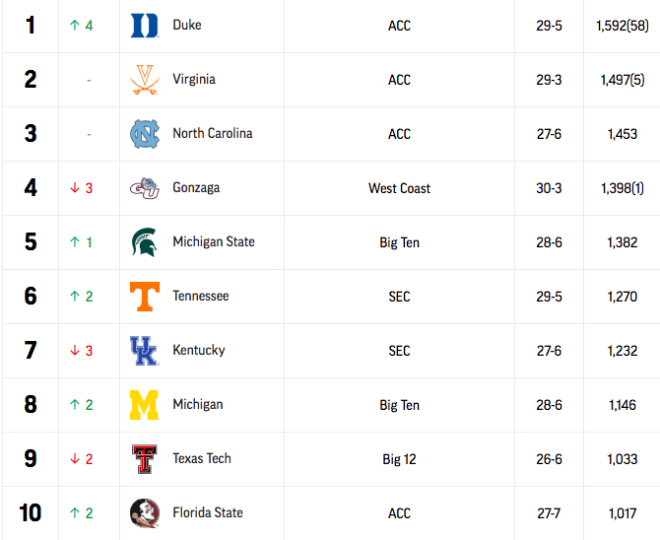Click the orange Tennessee T logo
Image resolution: width=660 pixels, height=540 pixels.
pyautogui.click(x=144, y=296)
